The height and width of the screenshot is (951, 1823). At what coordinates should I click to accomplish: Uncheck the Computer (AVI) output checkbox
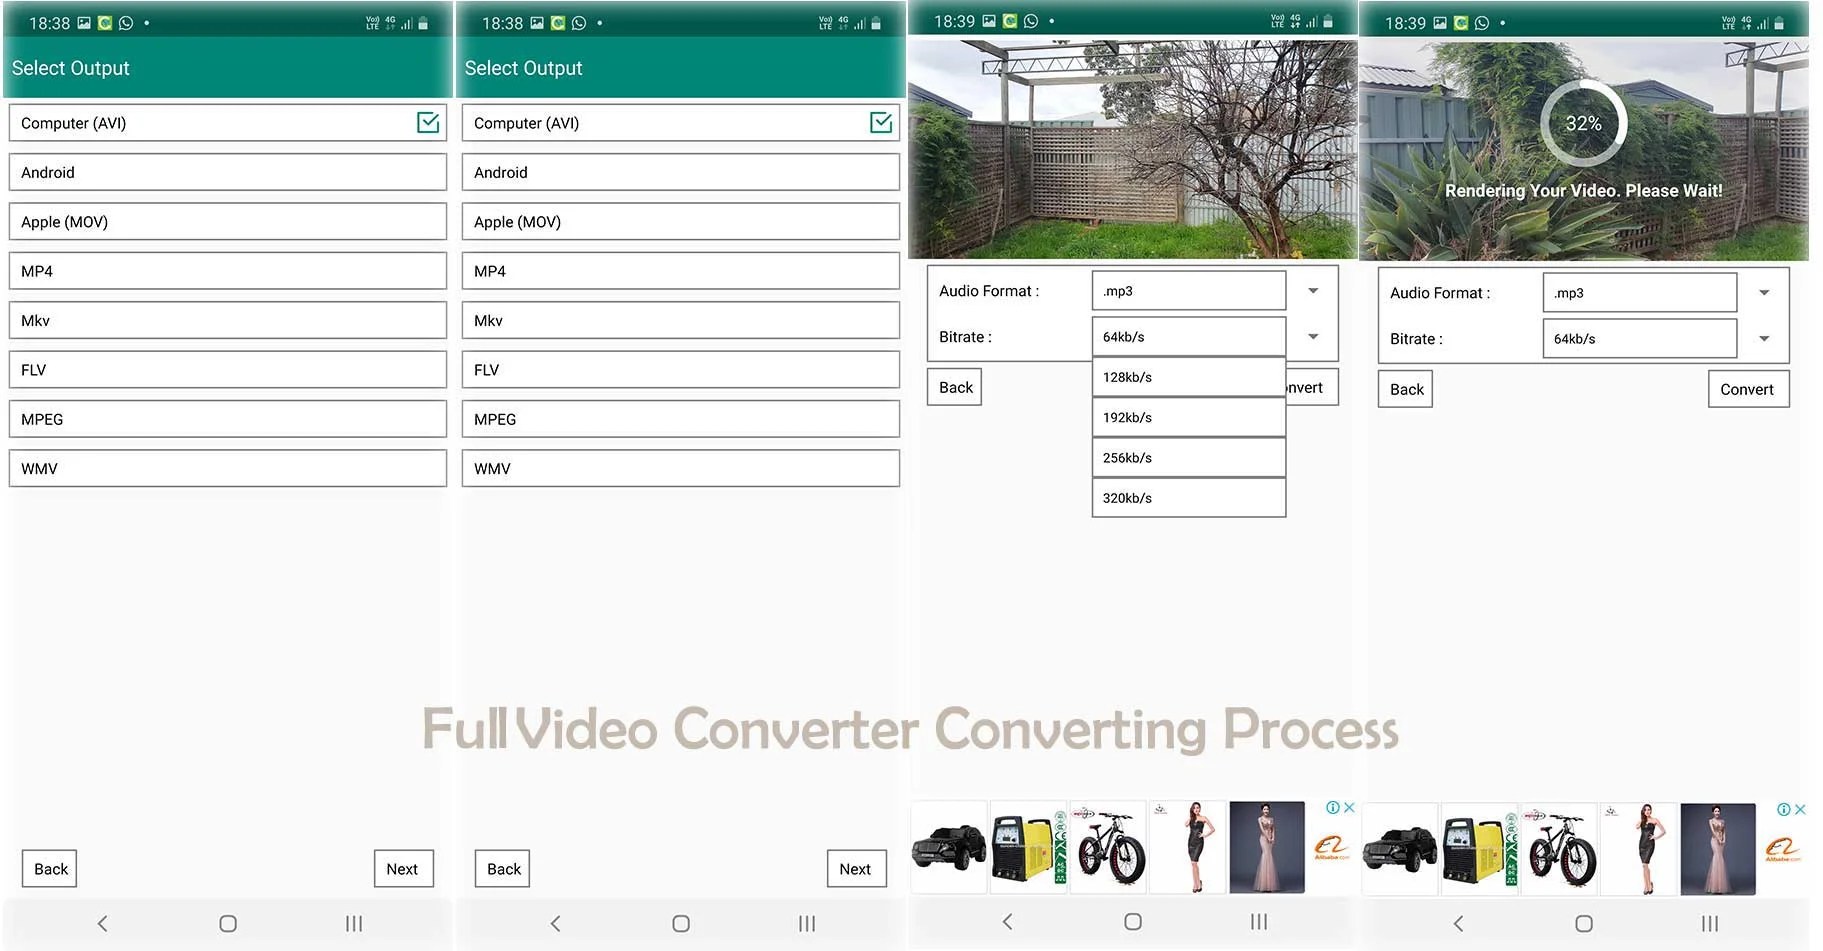[429, 122]
